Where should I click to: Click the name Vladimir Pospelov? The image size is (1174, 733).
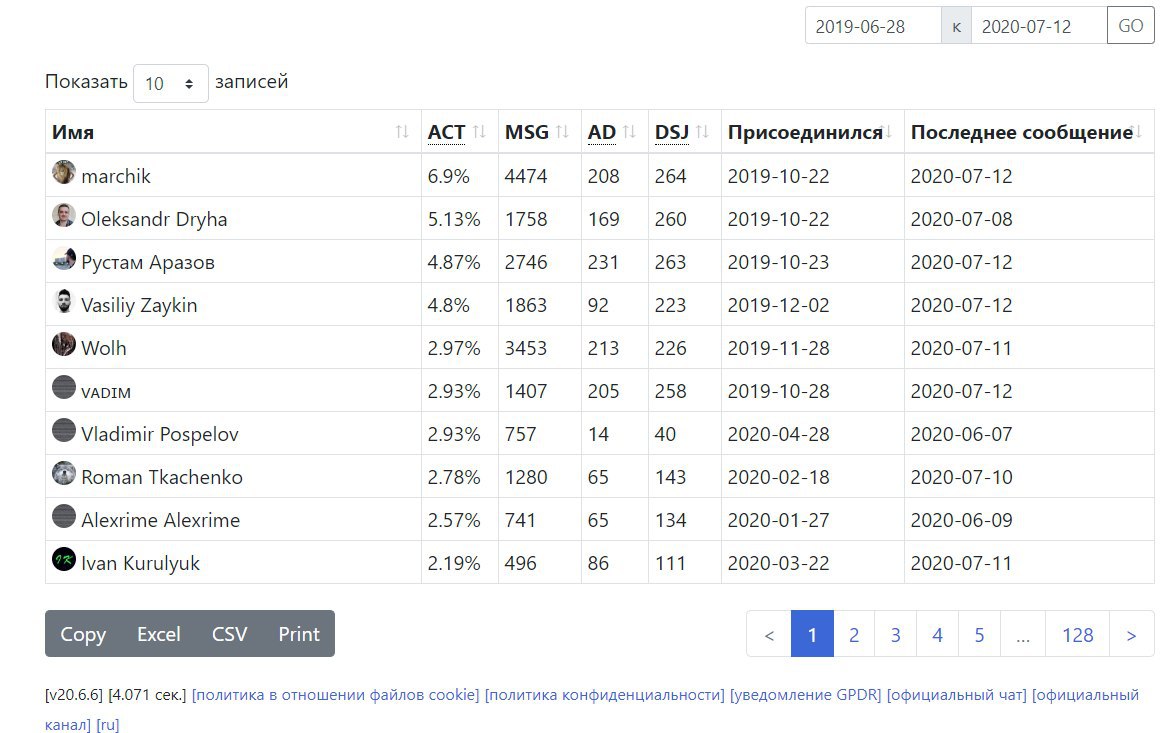click(x=160, y=434)
